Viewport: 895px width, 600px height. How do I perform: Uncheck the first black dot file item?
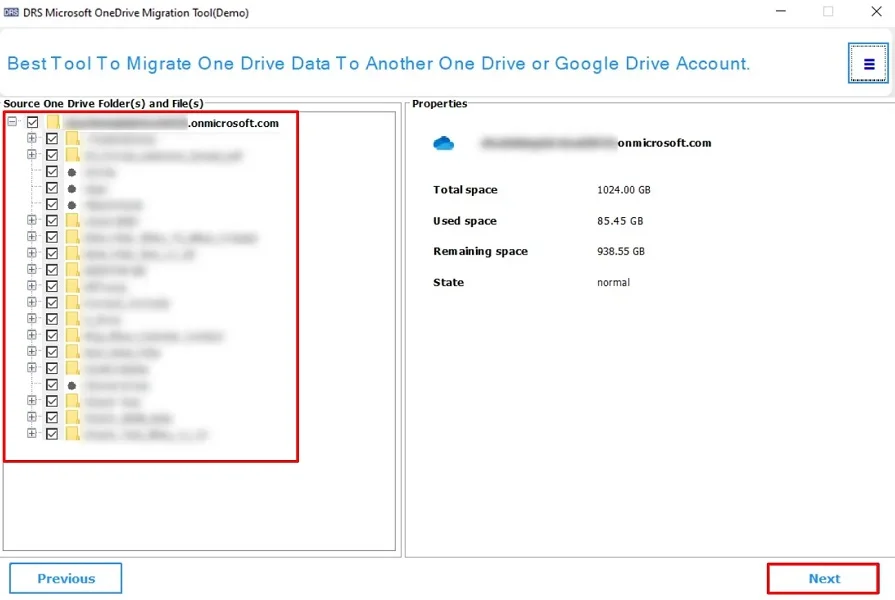52,171
